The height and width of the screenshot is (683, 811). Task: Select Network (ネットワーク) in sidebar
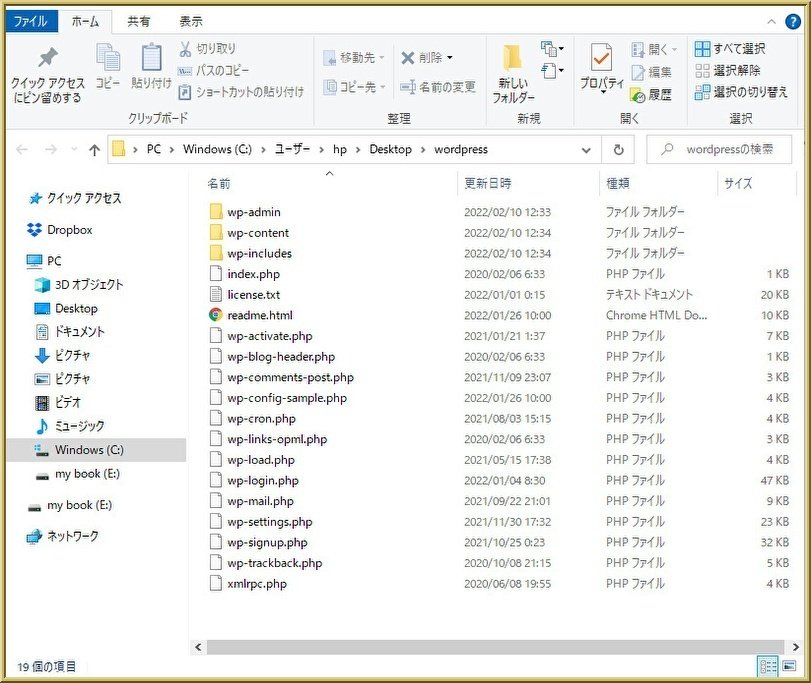click(63, 537)
